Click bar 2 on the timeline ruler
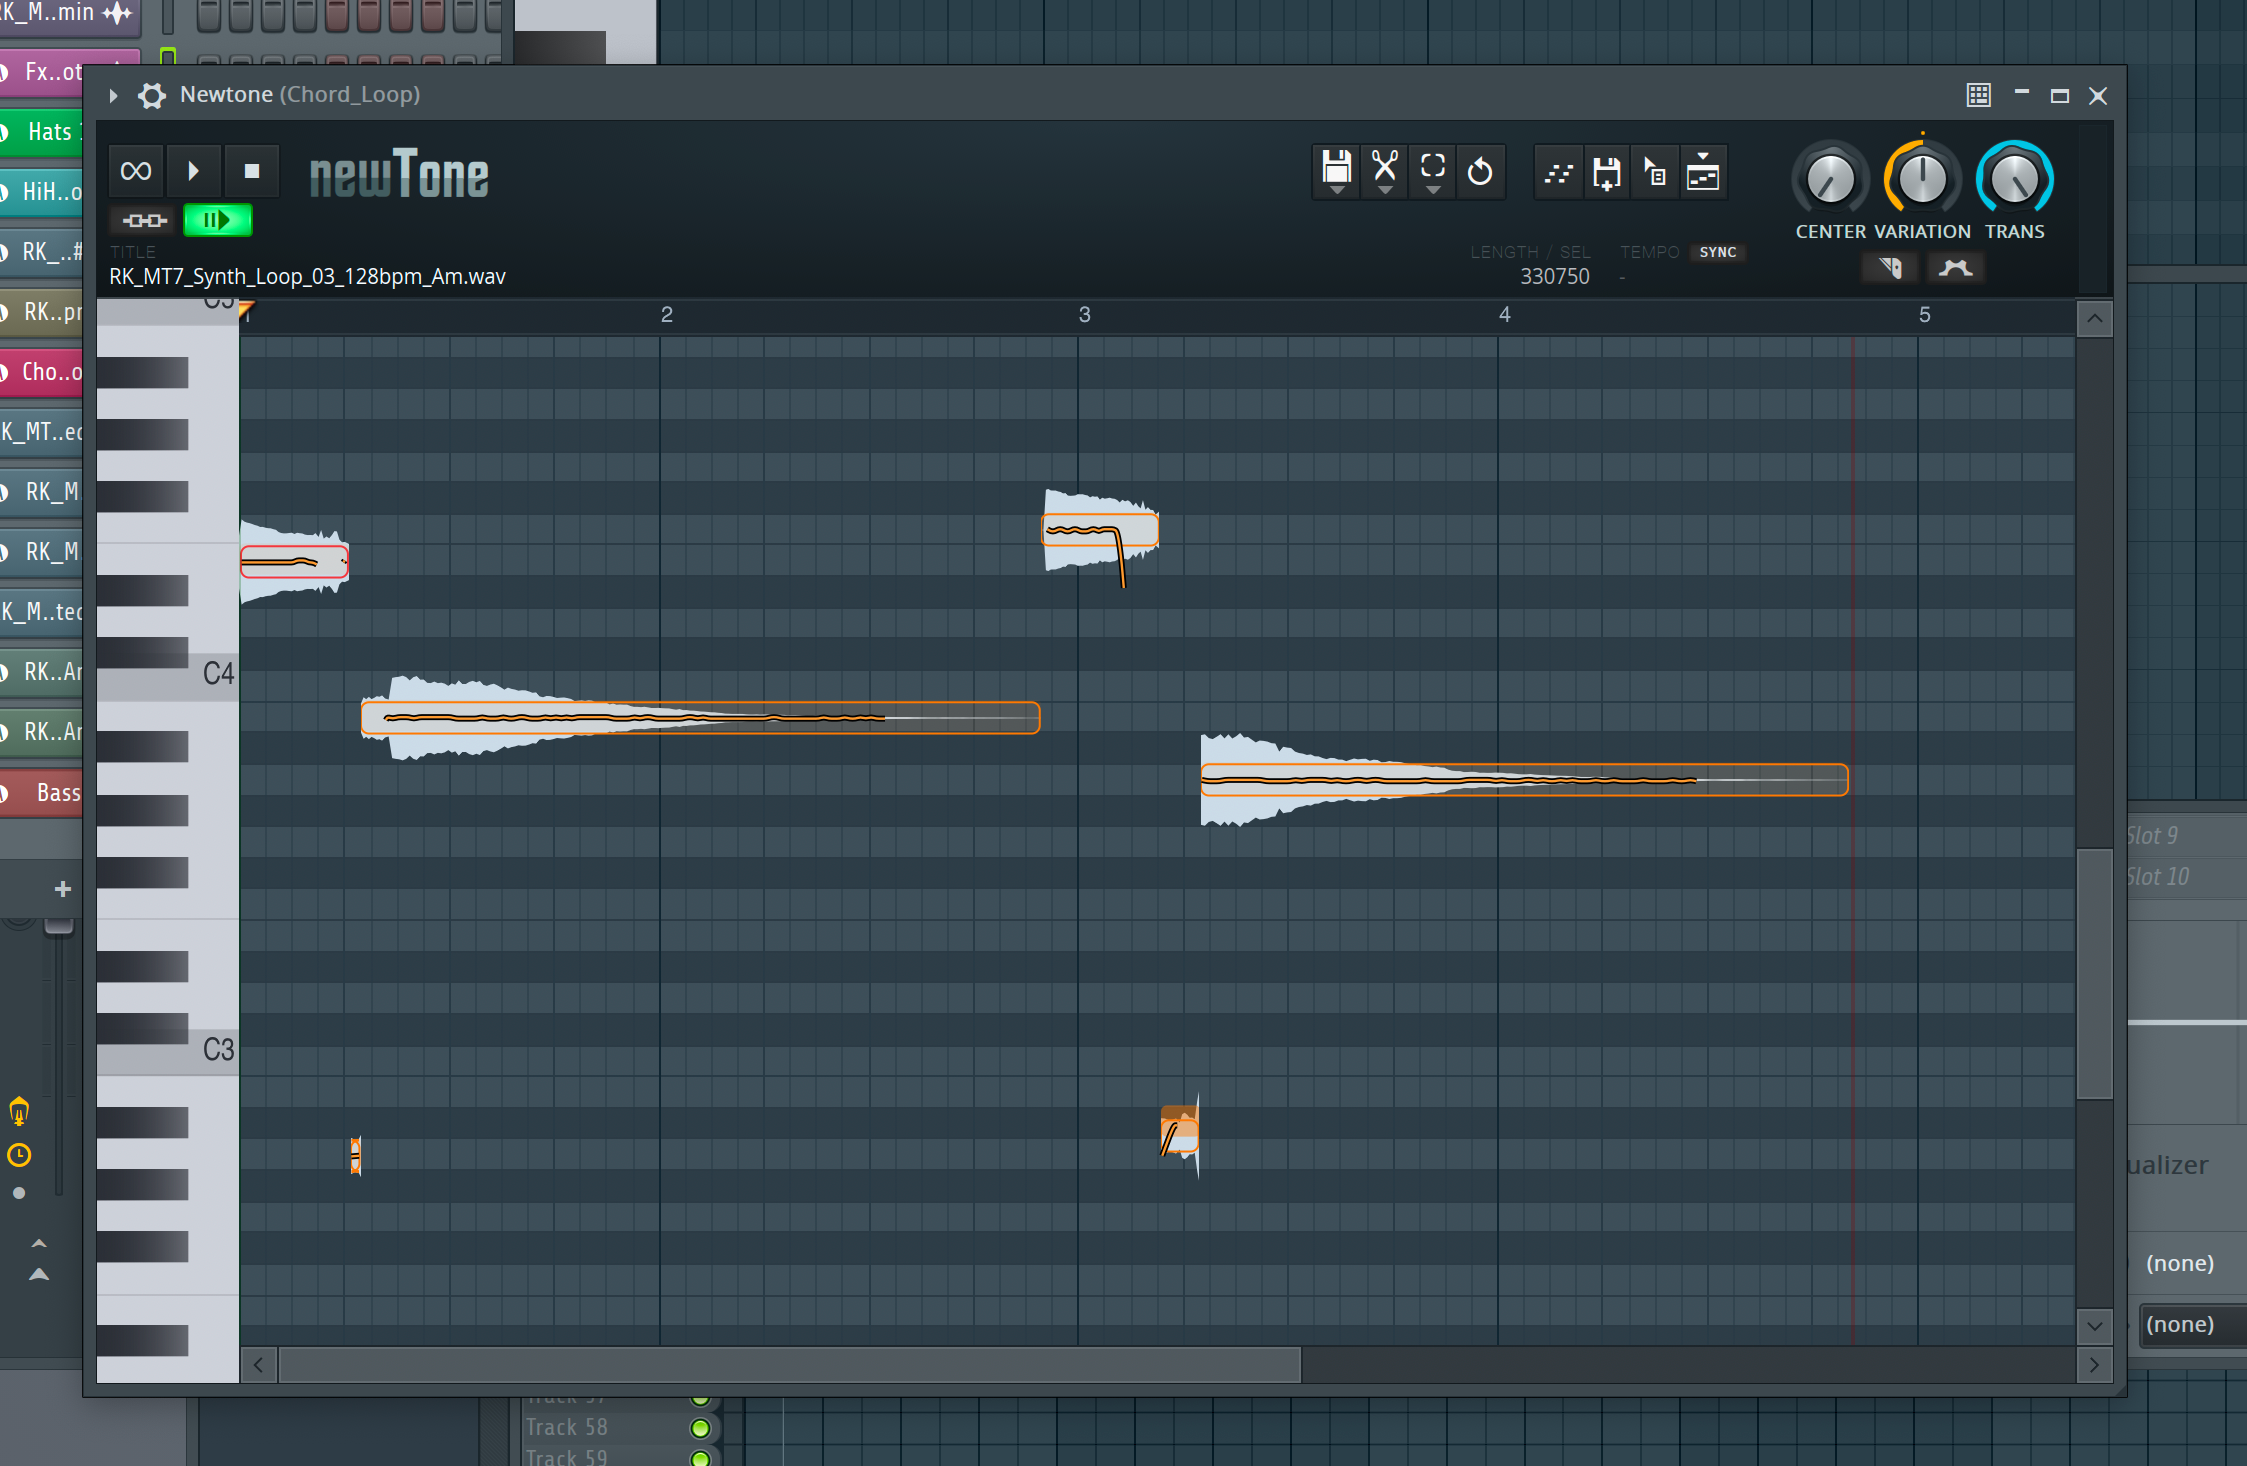Screen dimensions: 2247x1466 [x=667, y=315]
